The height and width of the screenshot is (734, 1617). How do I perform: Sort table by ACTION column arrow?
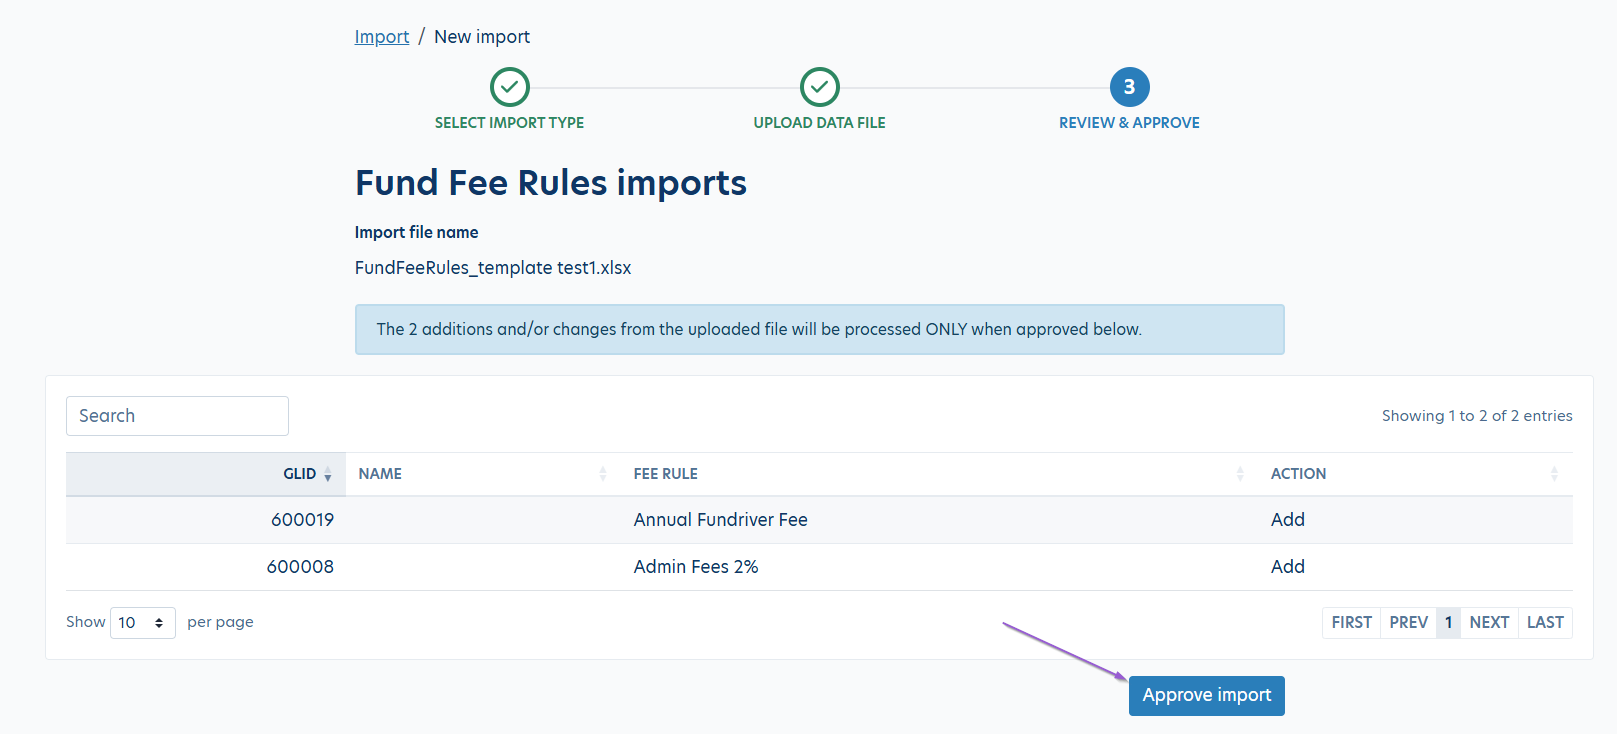(x=1554, y=474)
